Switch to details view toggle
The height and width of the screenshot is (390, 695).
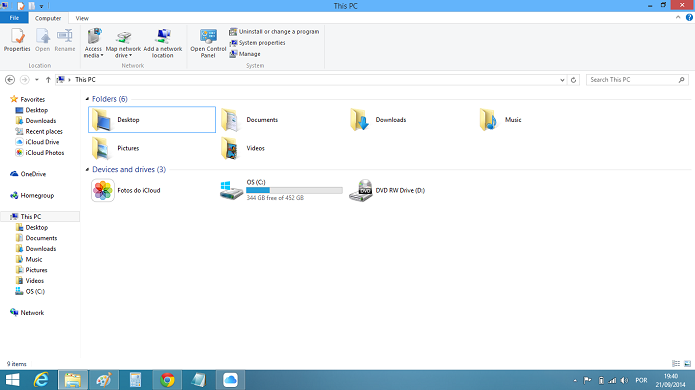(676, 363)
